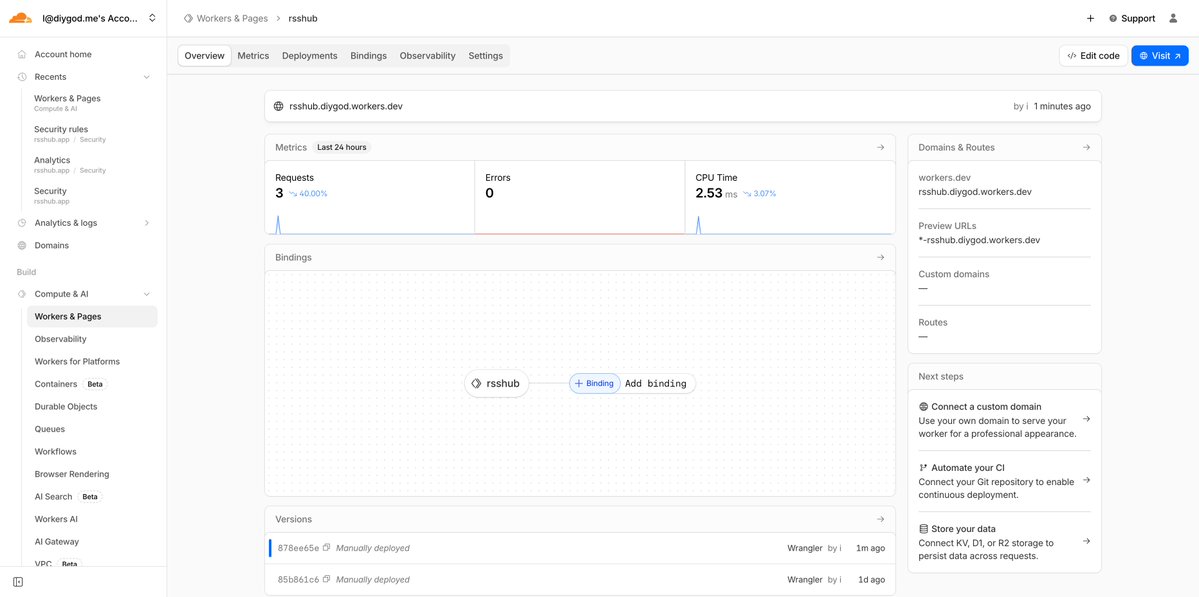Open Metrics panel arrow

[x=880, y=148]
